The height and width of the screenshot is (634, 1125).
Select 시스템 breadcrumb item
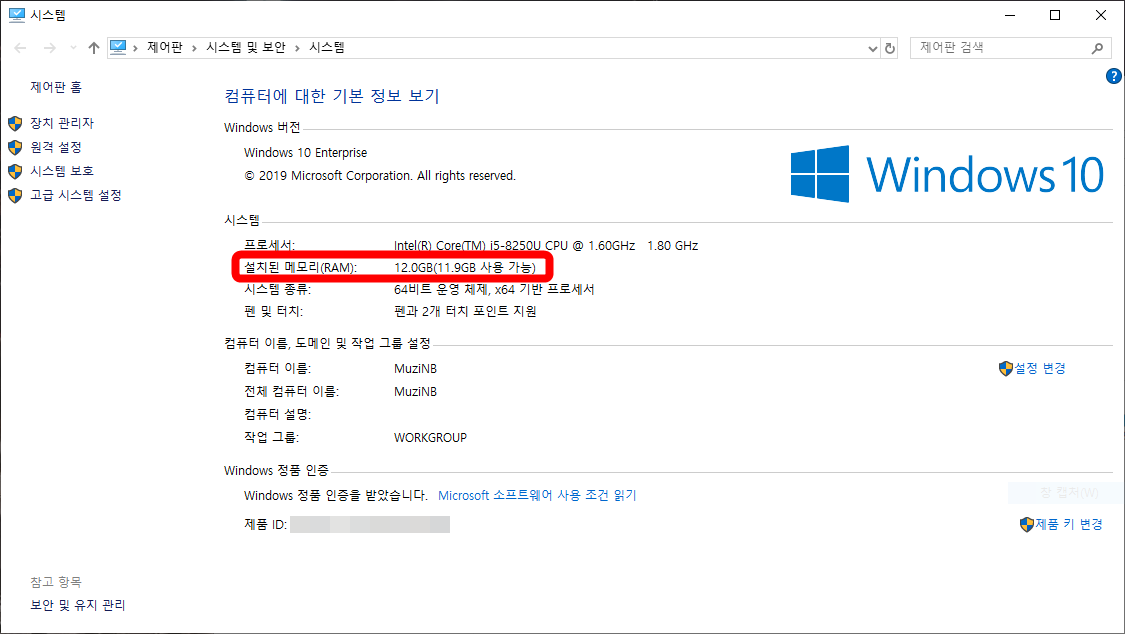[326, 47]
